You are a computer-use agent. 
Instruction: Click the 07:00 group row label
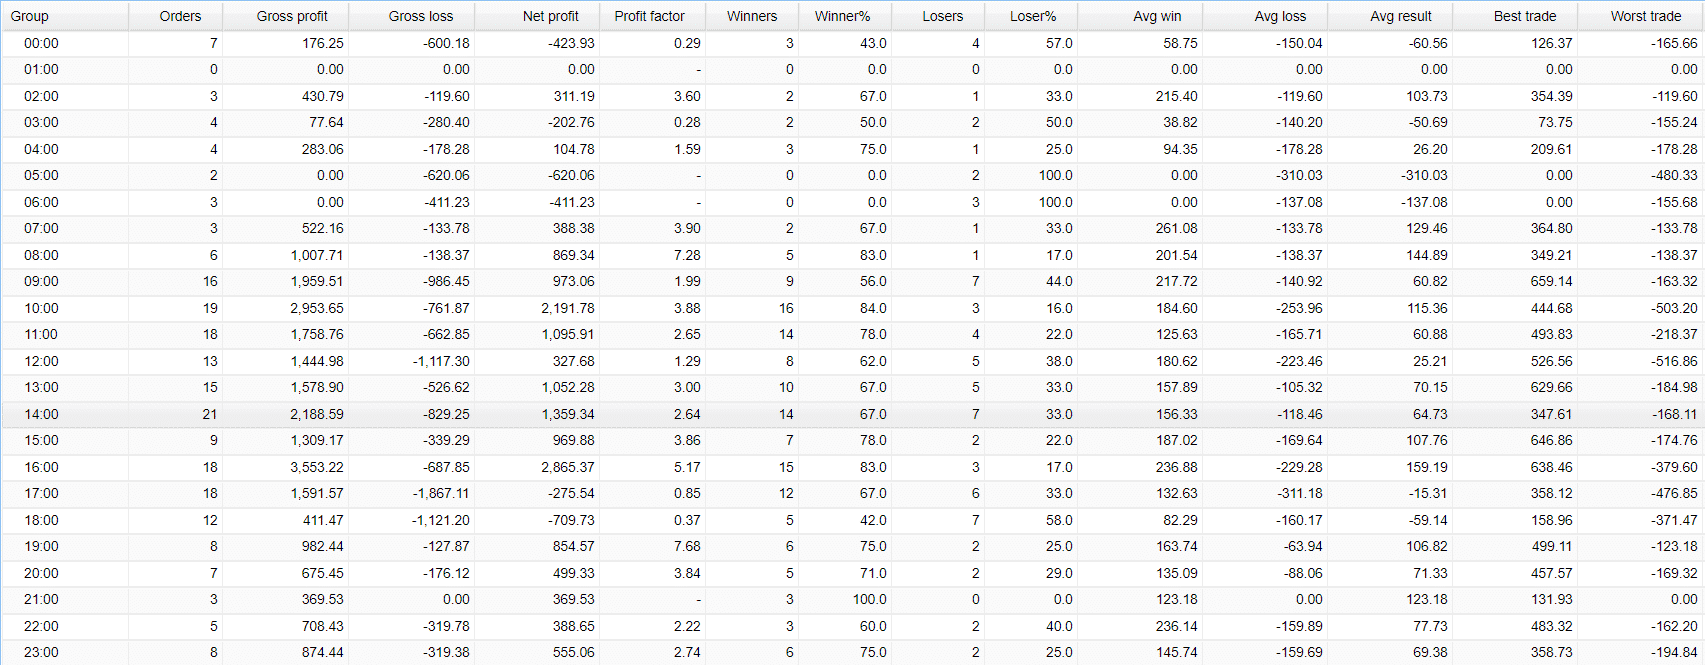[41, 229]
